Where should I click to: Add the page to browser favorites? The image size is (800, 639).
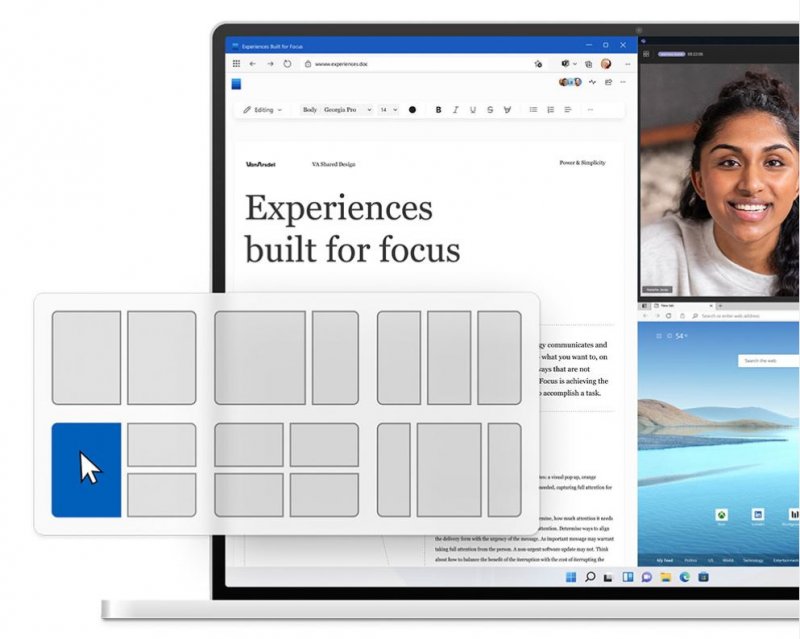pos(539,63)
